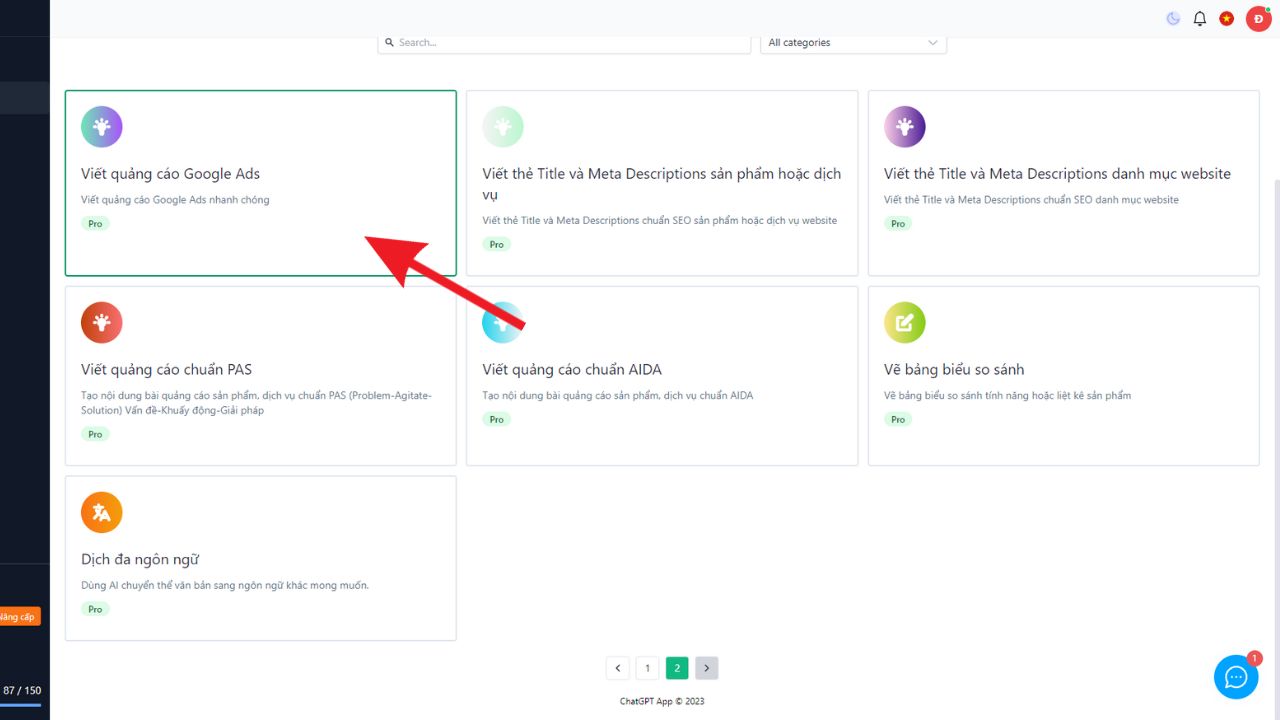Viewport: 1280px width, 720px height.
Task: Click the red icon of Viết quảng cáo chuẩn PAS
Action: tap(102, 323)
